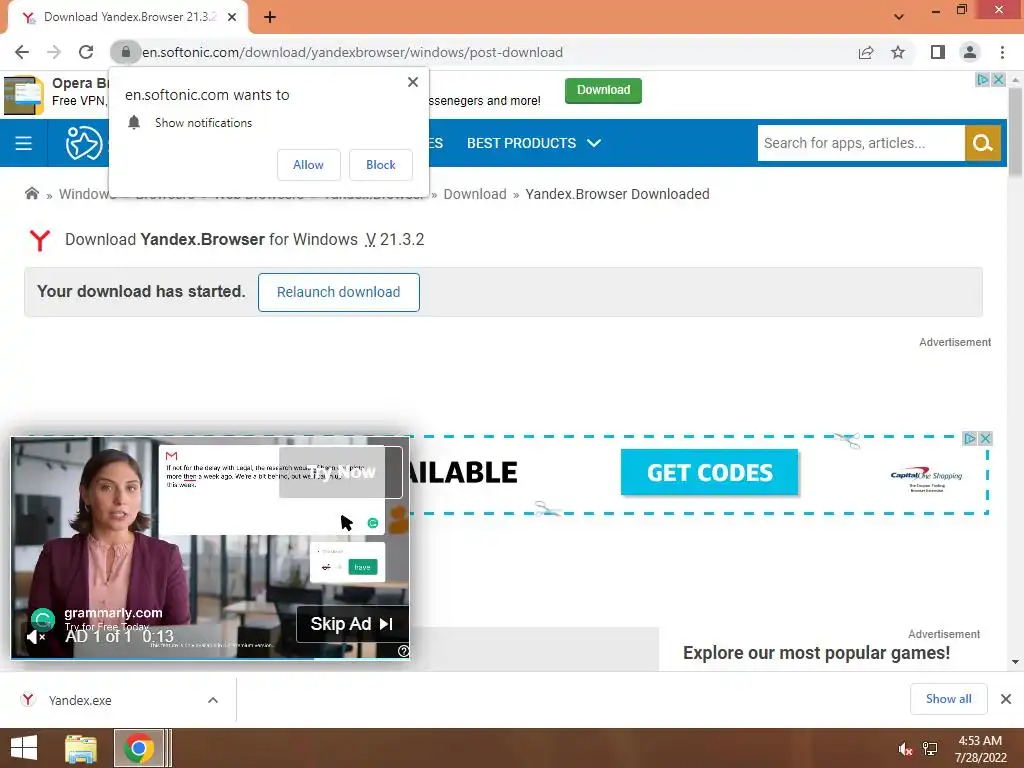Click the Yandex Y logo beside title

tap(40, 240)
